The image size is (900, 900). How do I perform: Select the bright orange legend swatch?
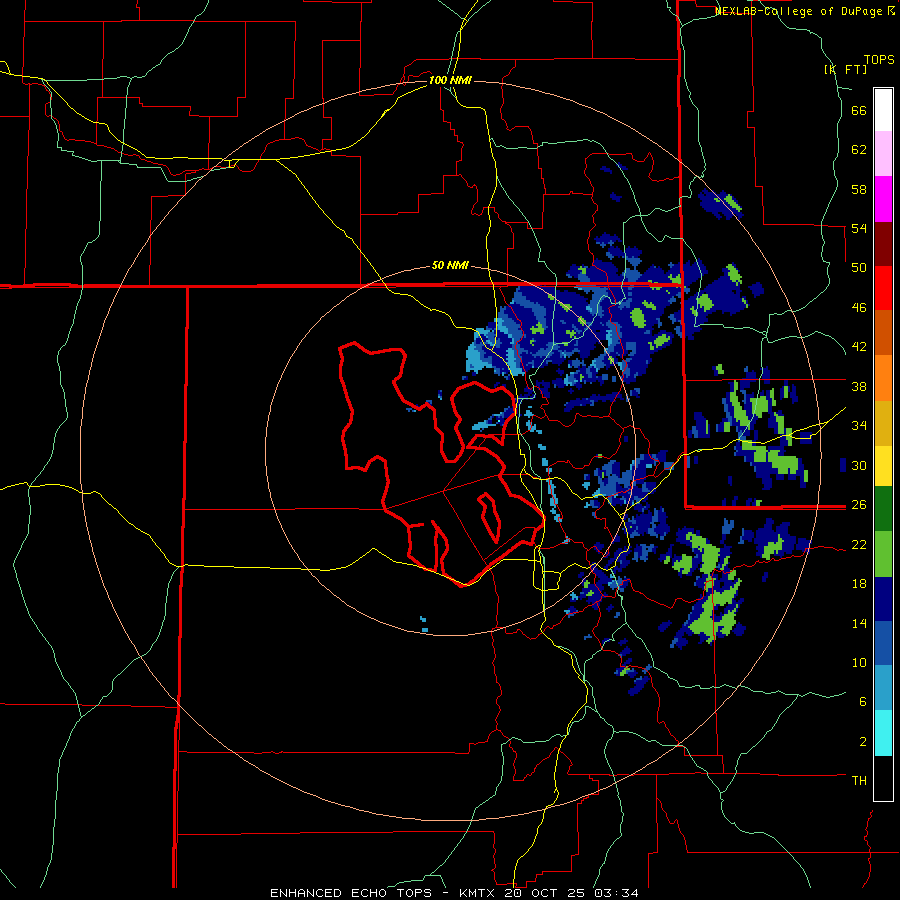(x=883, y=378)
